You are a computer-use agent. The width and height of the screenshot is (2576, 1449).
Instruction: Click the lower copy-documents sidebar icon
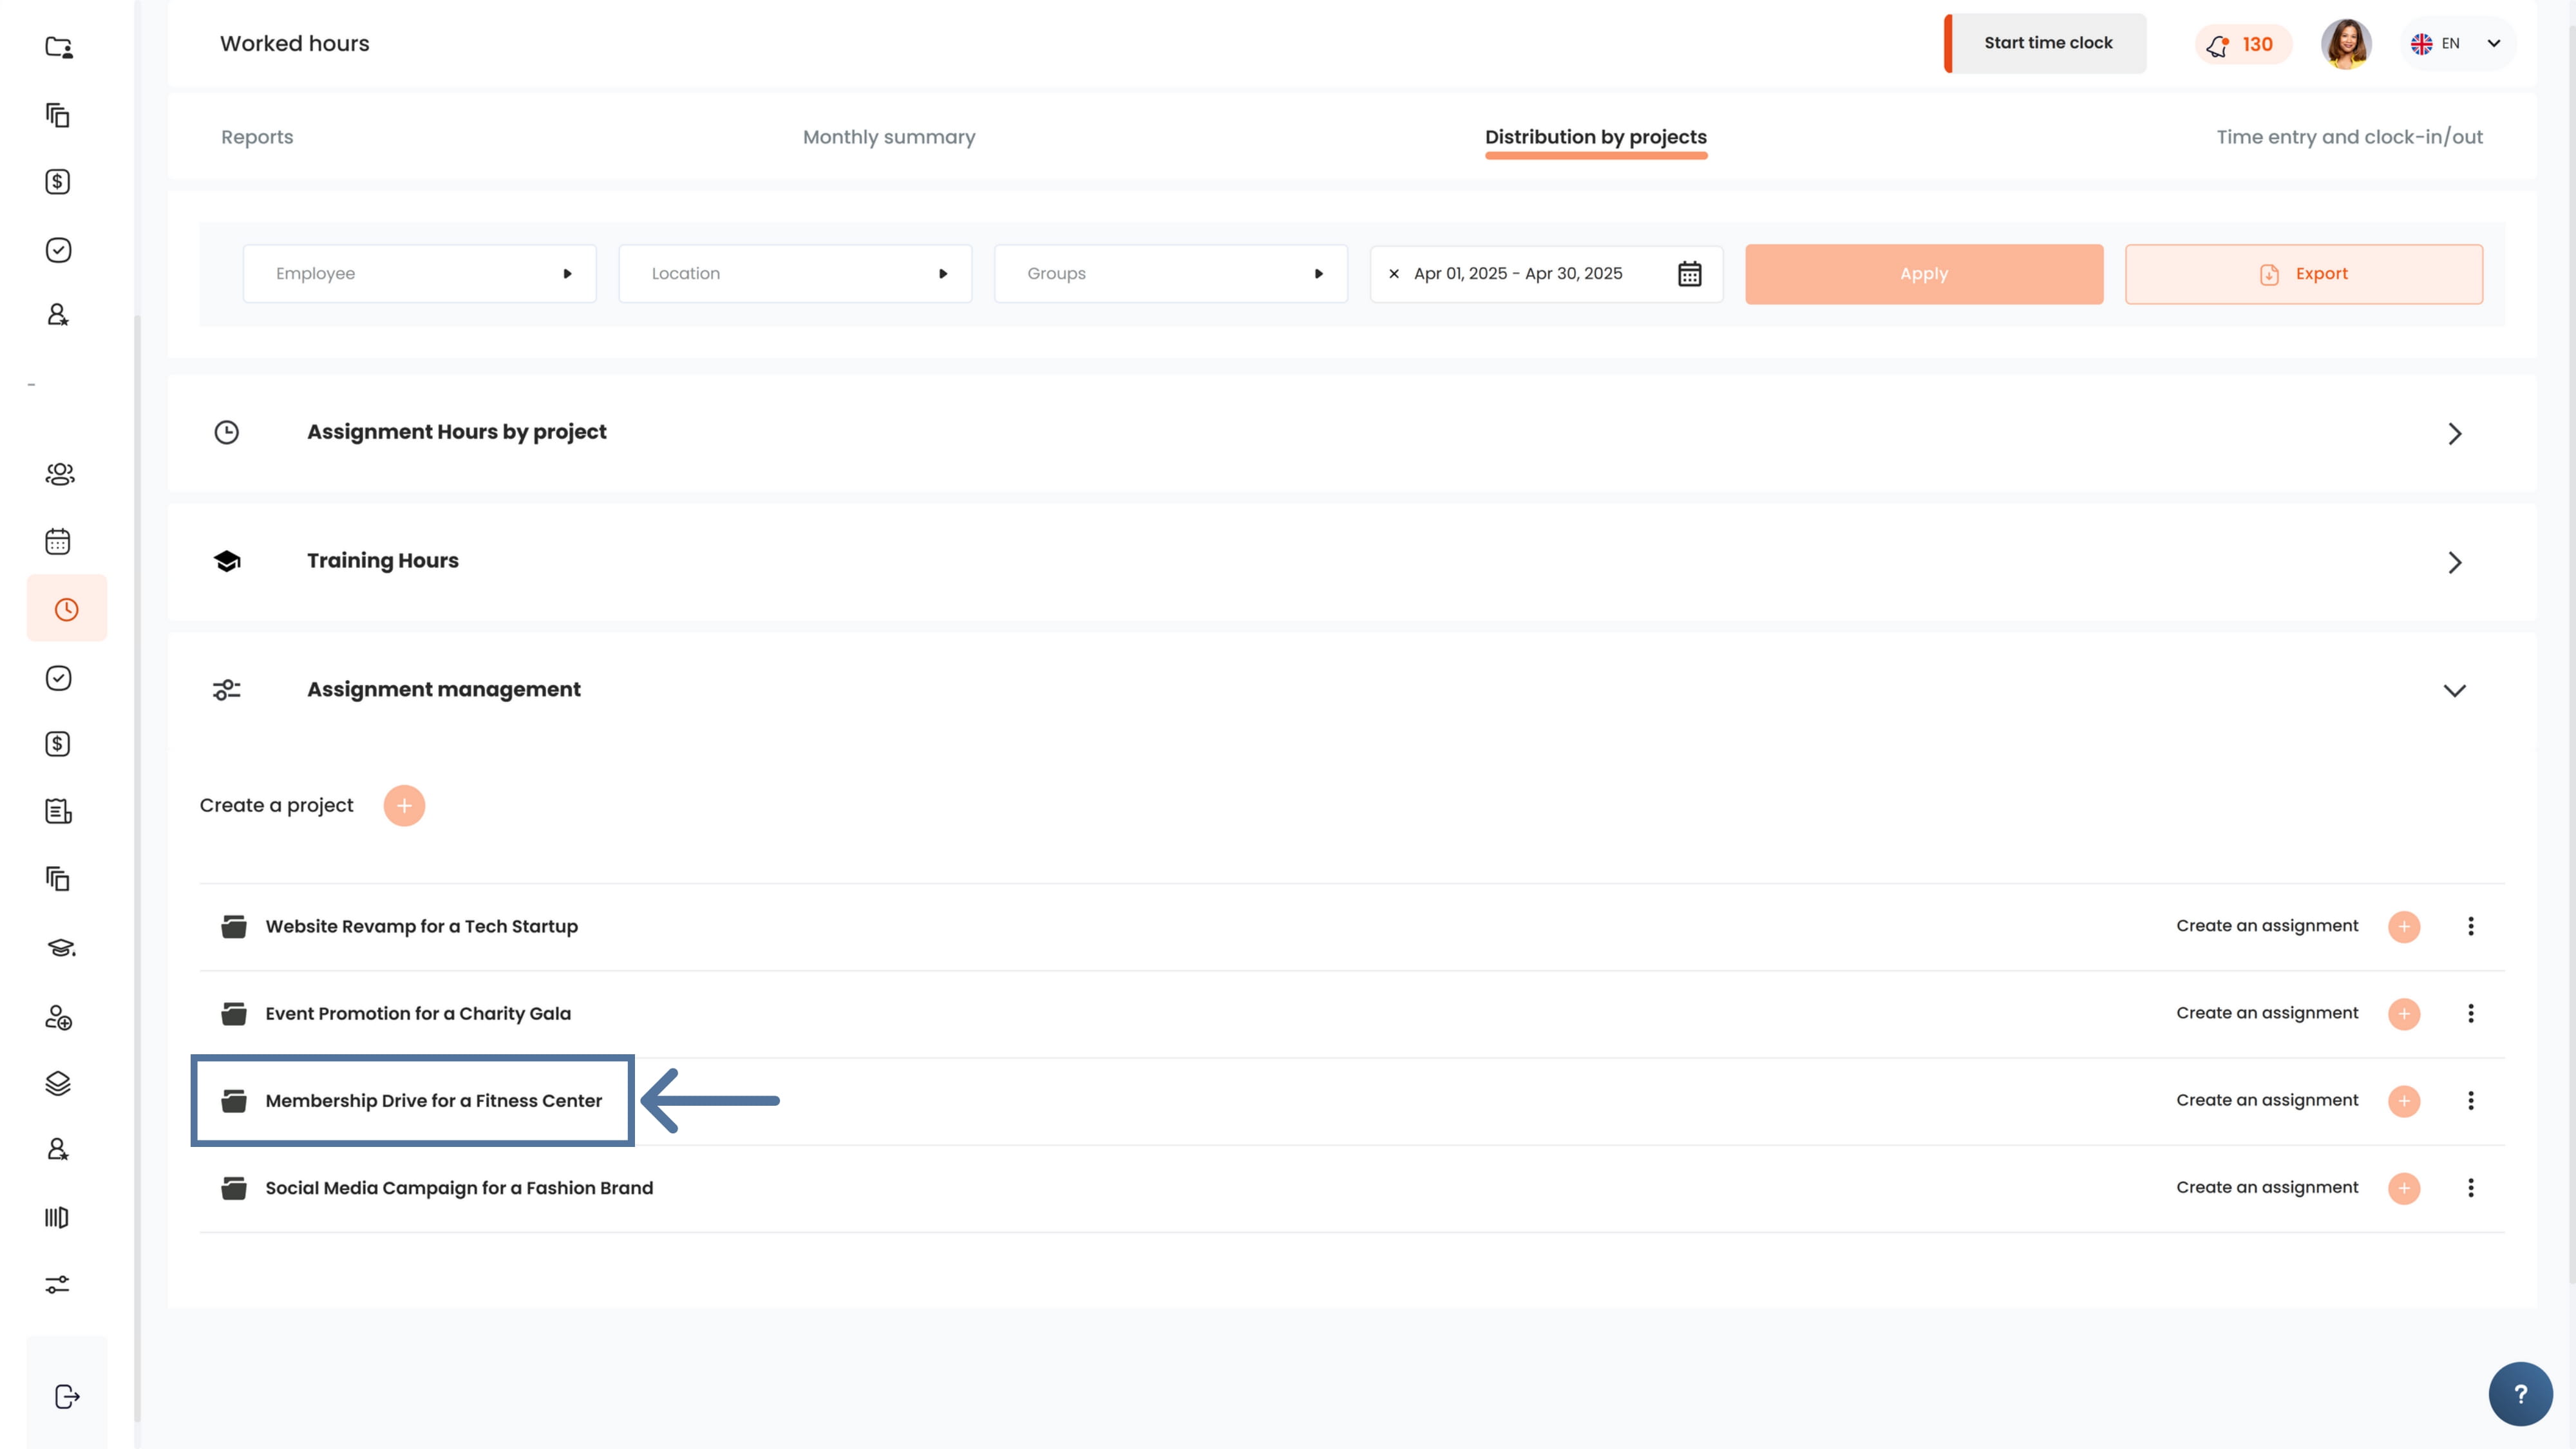point(58,879)
